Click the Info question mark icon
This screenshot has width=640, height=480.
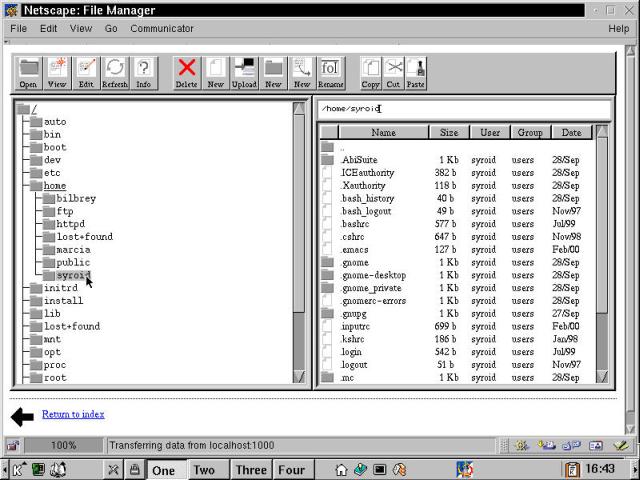(144, 72)
